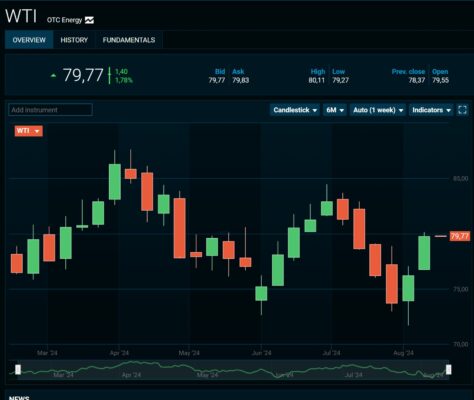Open the 6M time range dropdown
The image size is (474, 400).
[335, 110]
